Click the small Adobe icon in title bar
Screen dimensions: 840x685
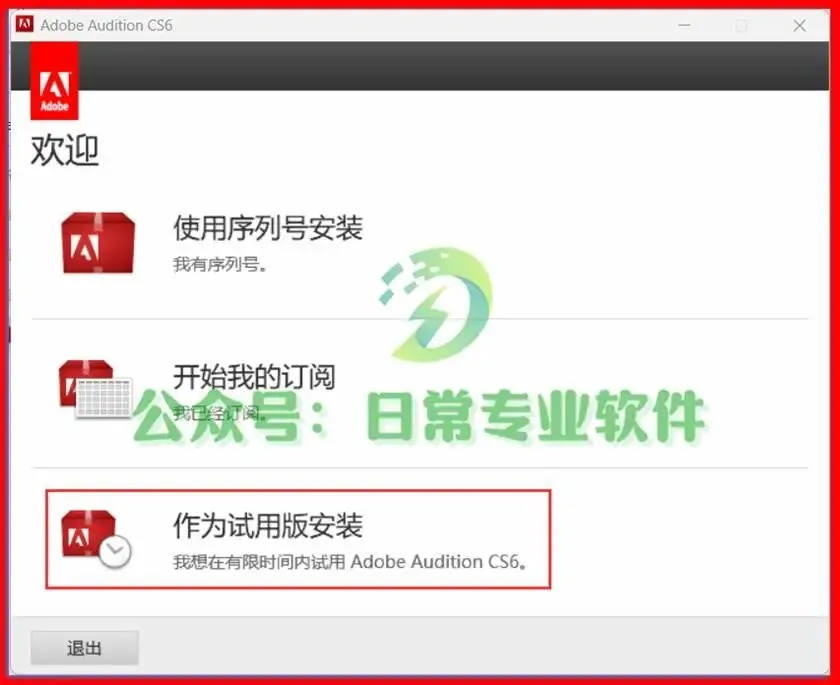25,25
